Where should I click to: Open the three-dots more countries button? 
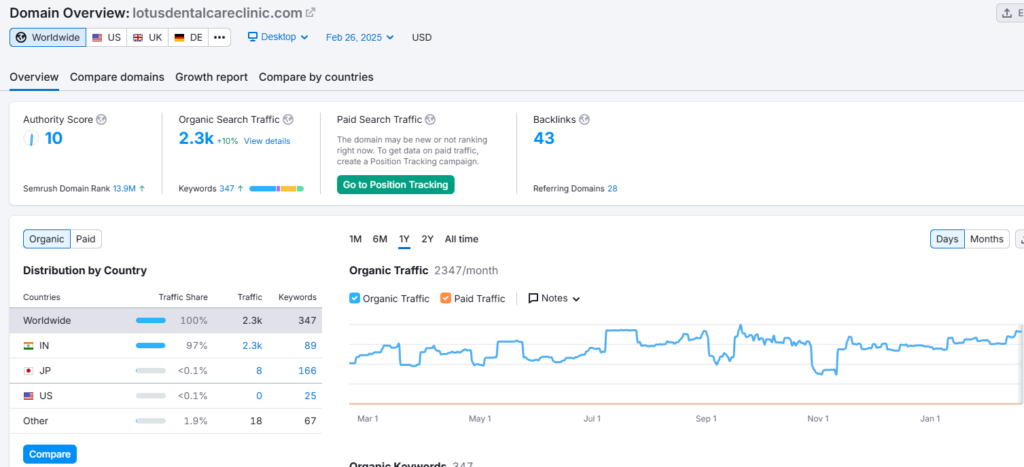click(219, 37)
